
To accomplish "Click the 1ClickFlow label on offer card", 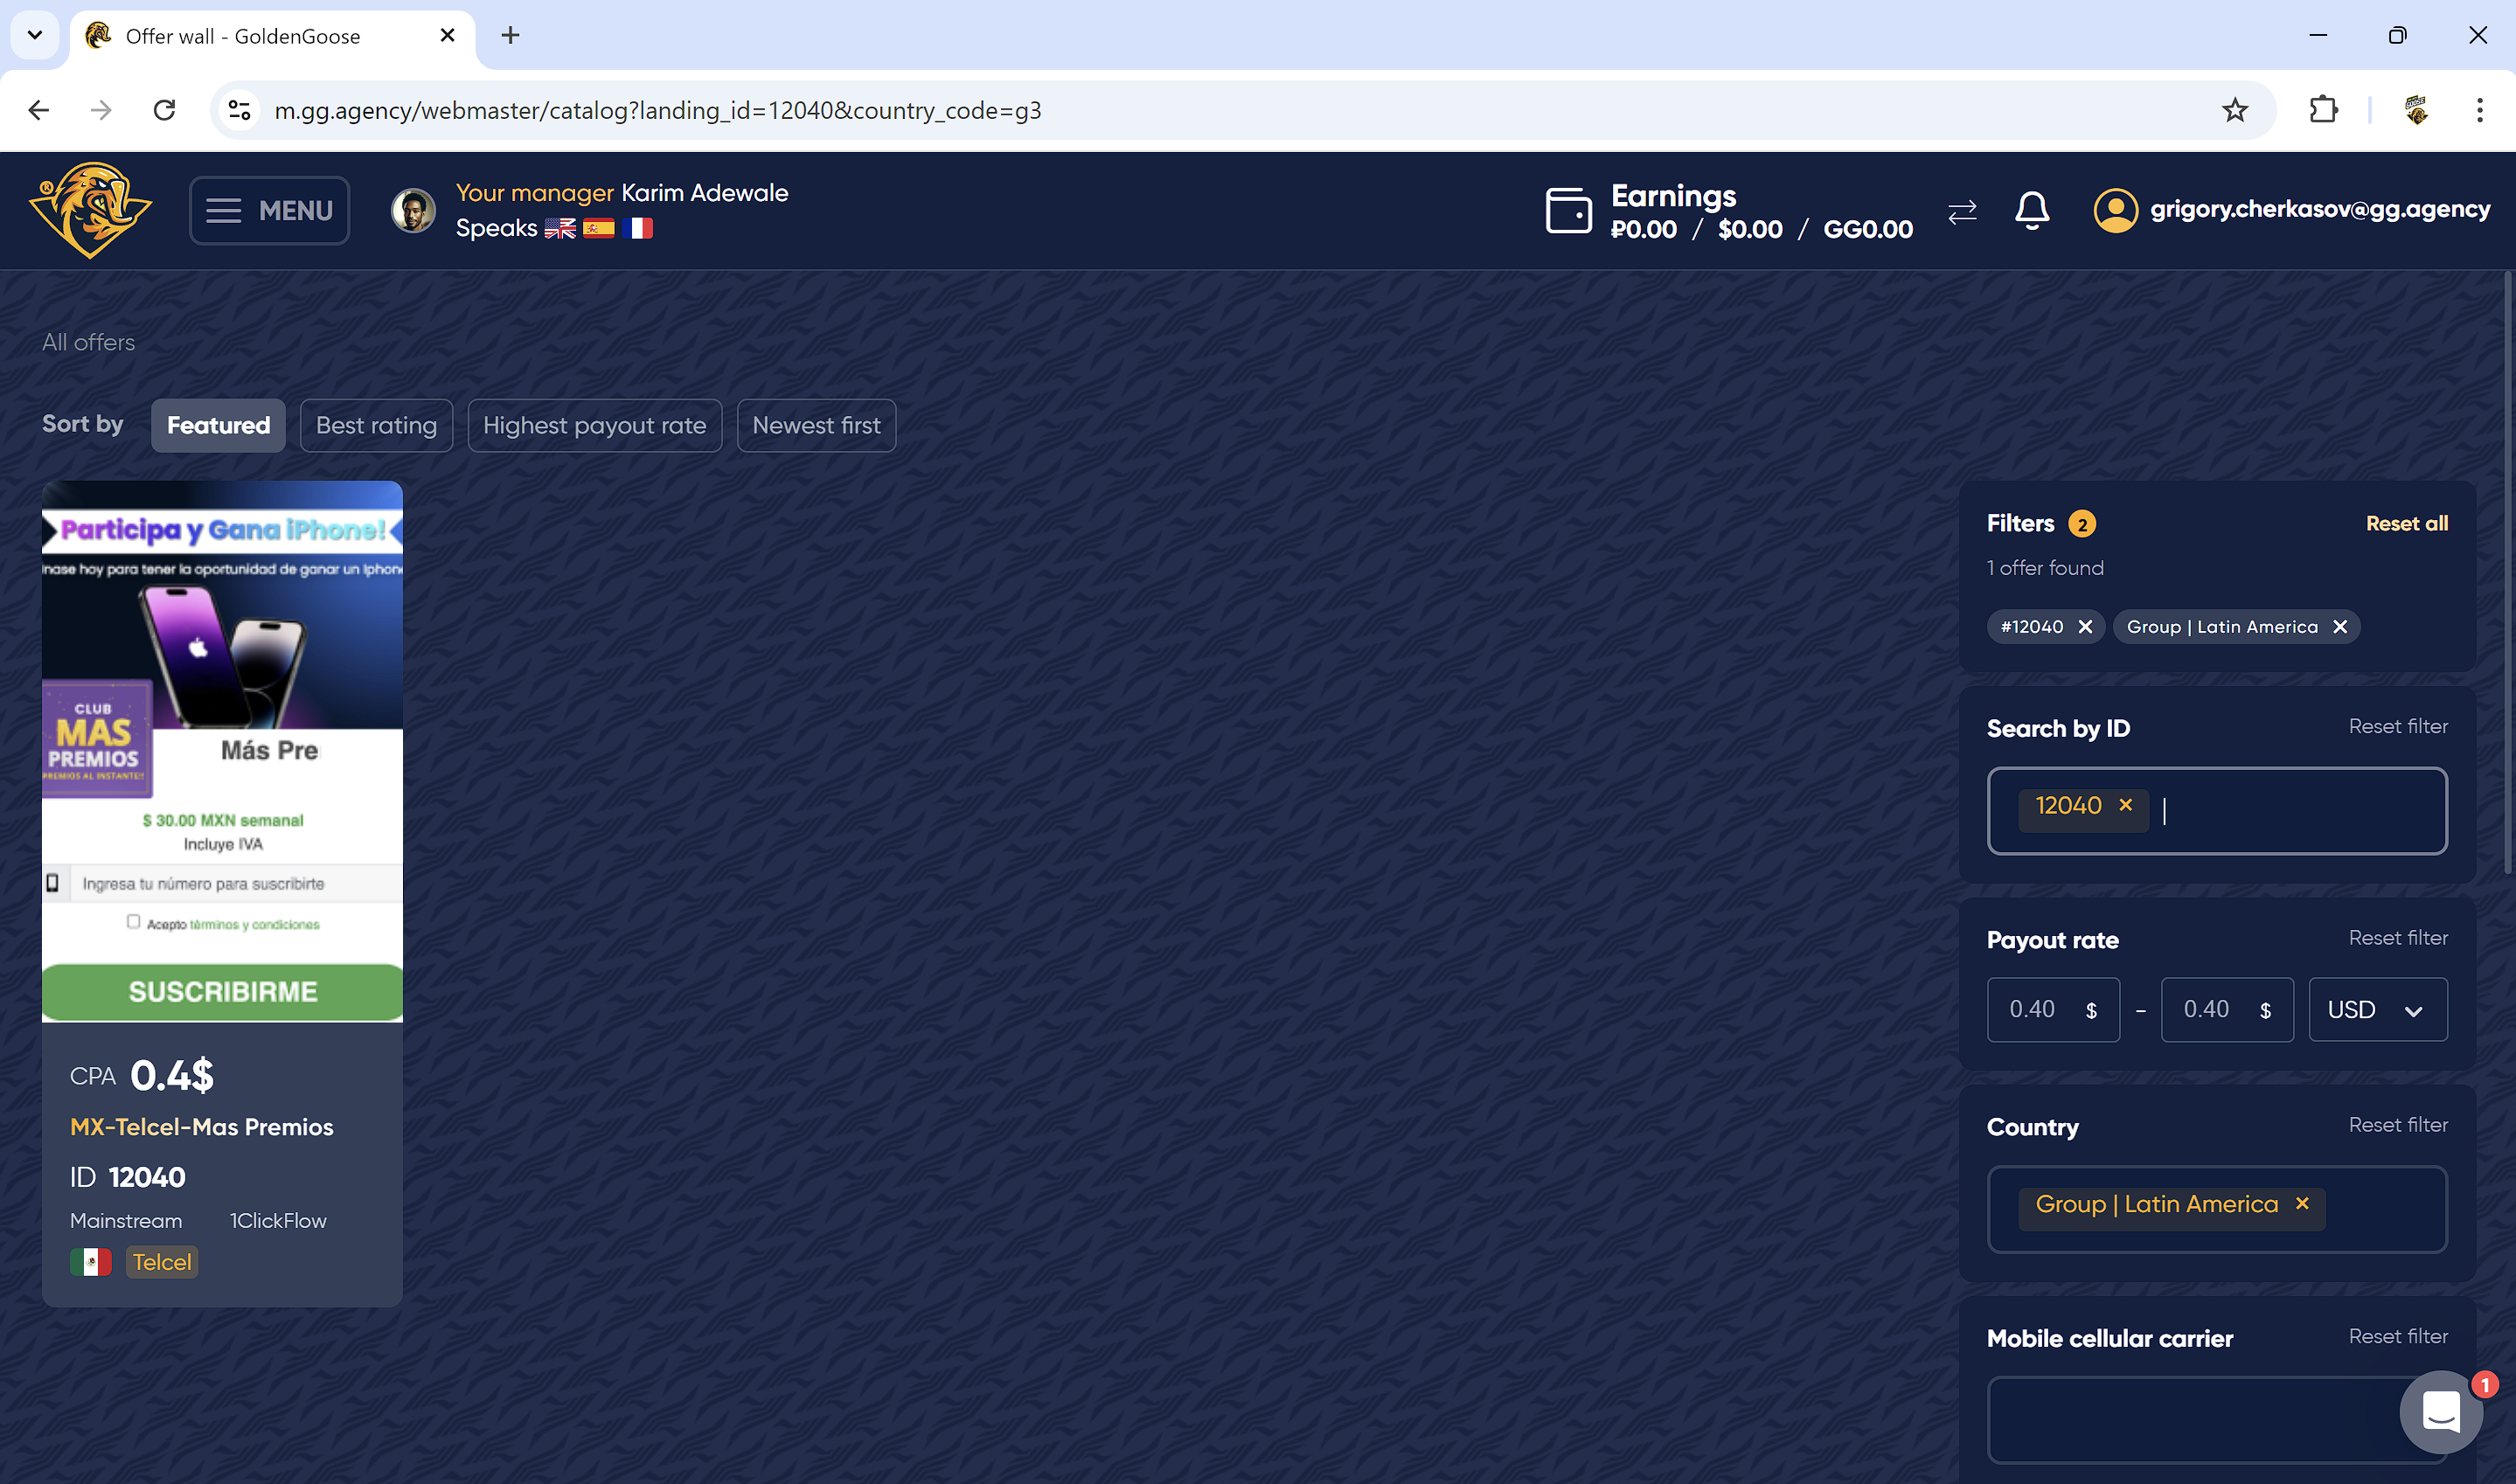I will 278,1220.
